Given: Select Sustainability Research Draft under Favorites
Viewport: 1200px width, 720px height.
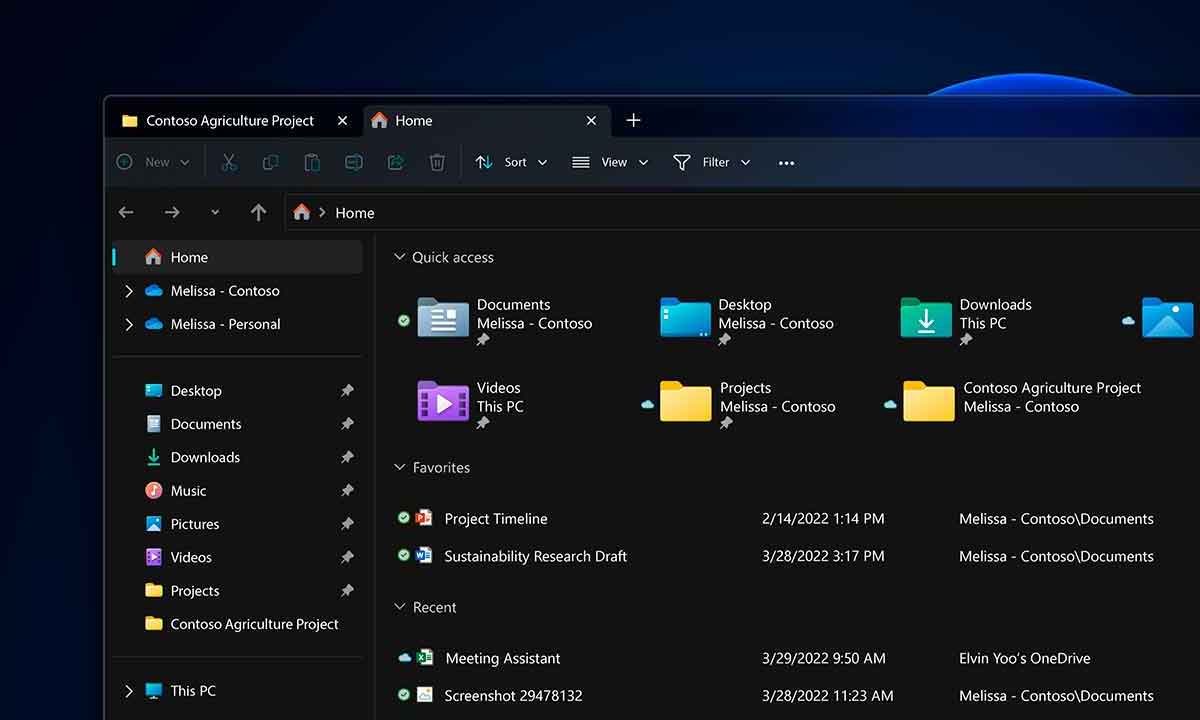Looking at the screenshot, I should pos(535,556).
